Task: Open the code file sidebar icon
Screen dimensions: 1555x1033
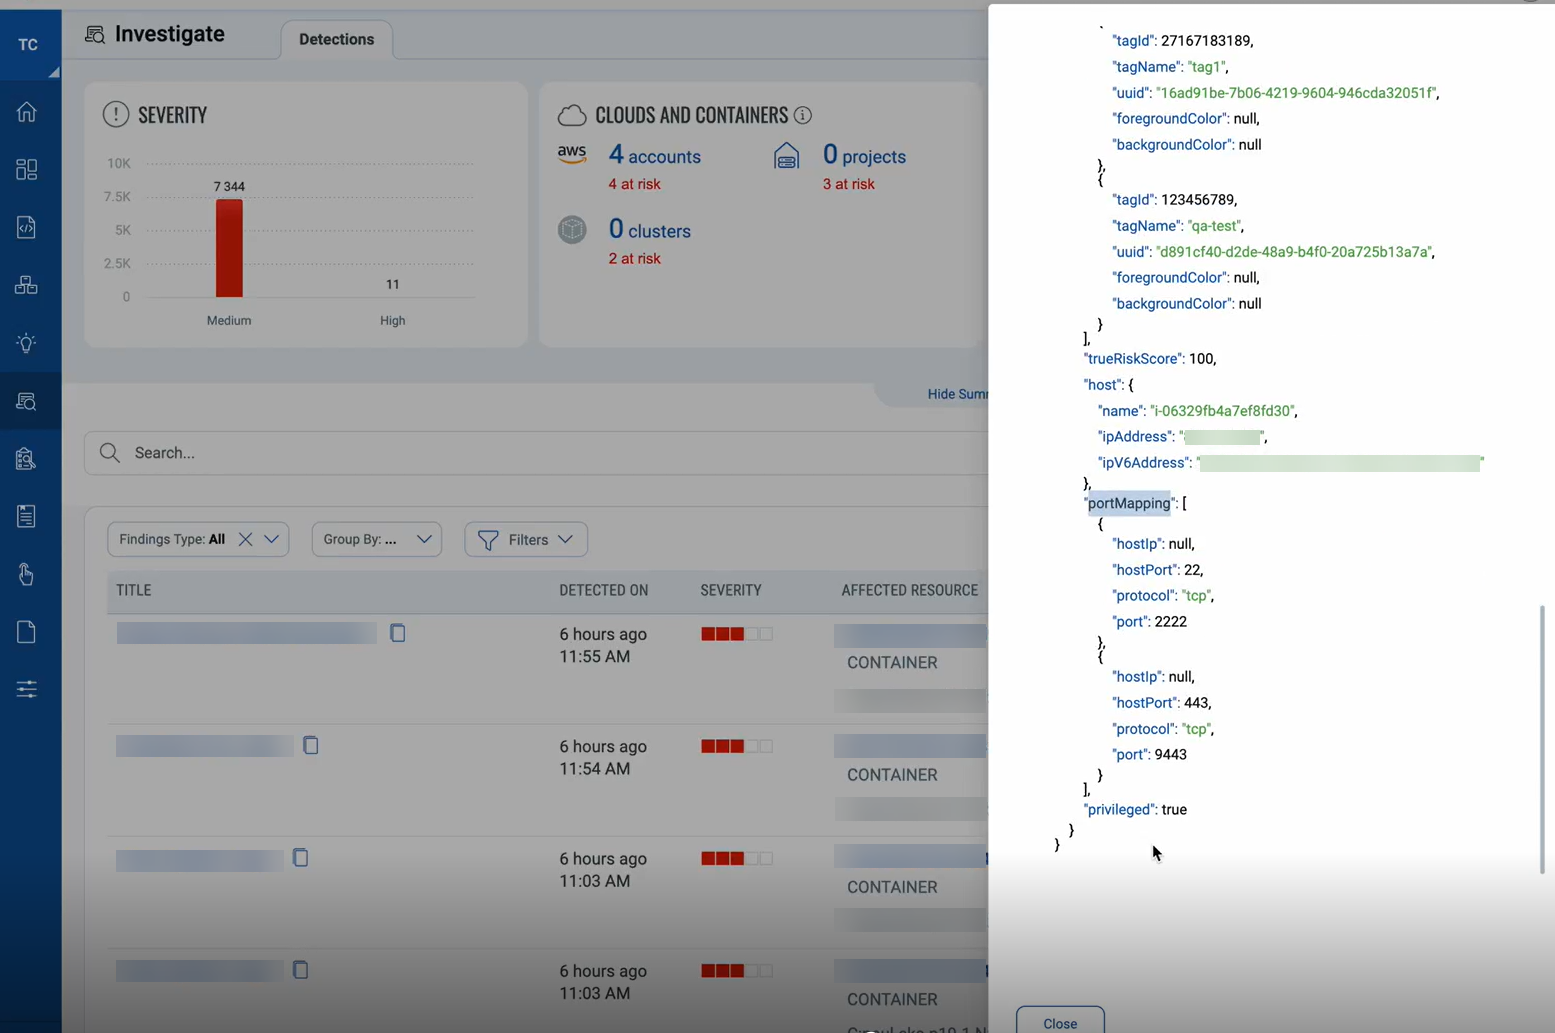Action: [27, 228]
